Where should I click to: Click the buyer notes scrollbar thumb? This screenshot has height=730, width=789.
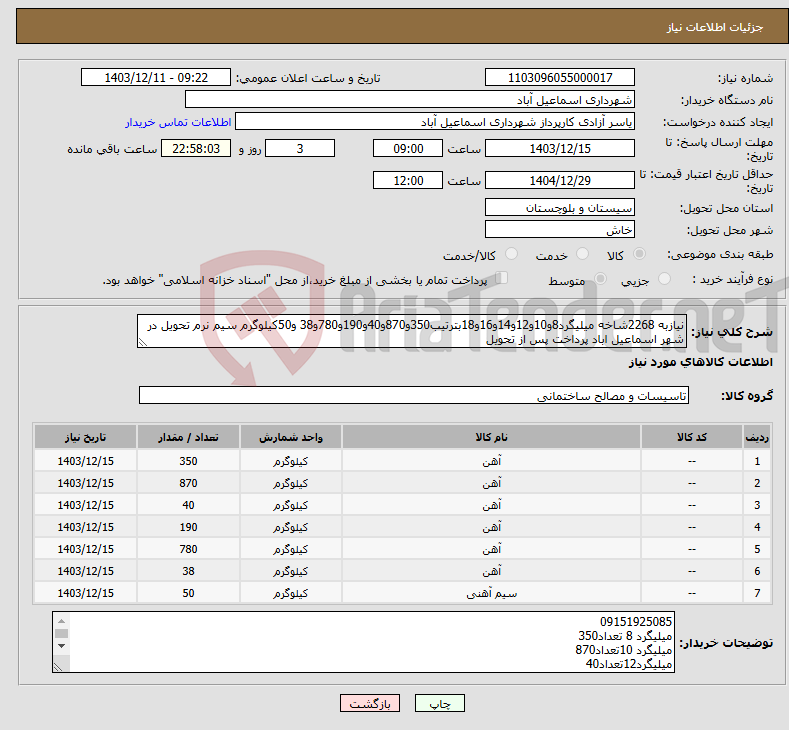pos(61,633)
